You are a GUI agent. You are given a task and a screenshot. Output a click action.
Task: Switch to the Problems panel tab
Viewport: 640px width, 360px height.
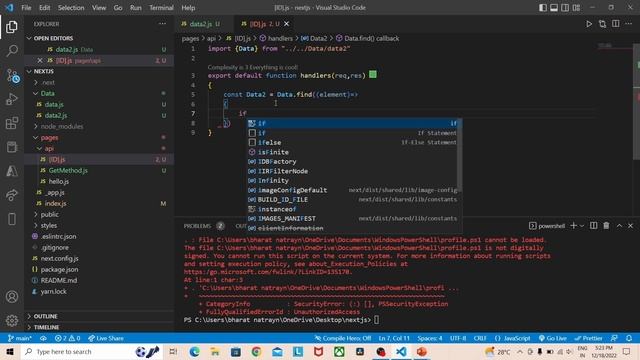point(198,226)
